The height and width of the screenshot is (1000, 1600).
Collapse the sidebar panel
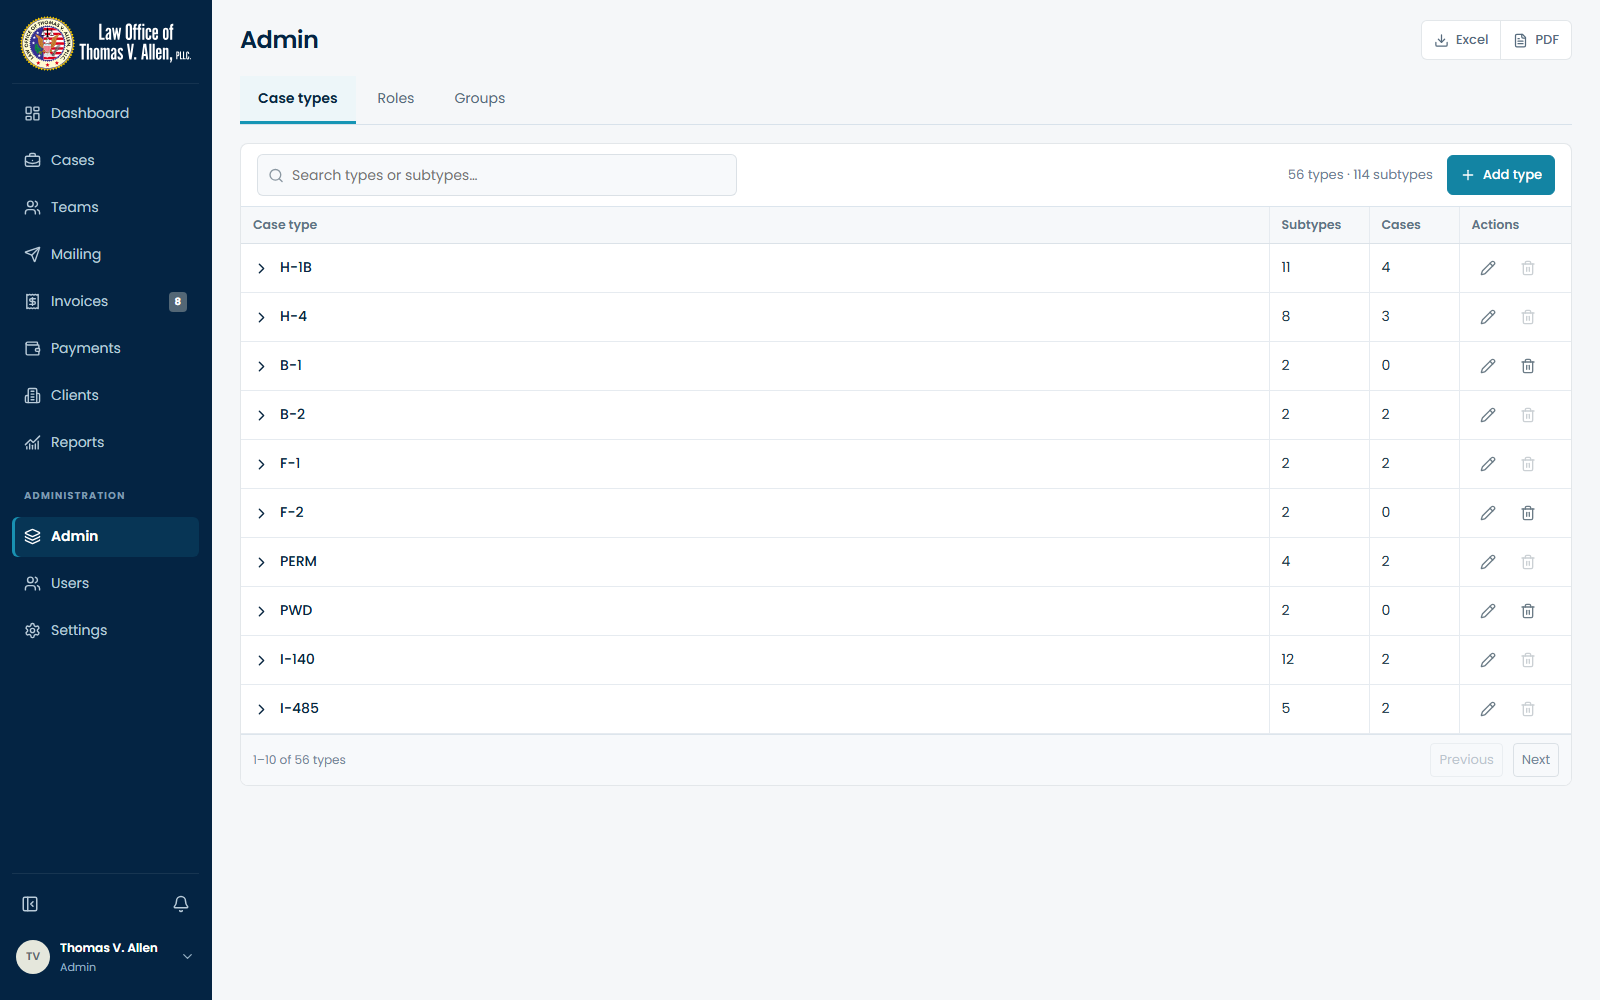click(x=30, y=904)
